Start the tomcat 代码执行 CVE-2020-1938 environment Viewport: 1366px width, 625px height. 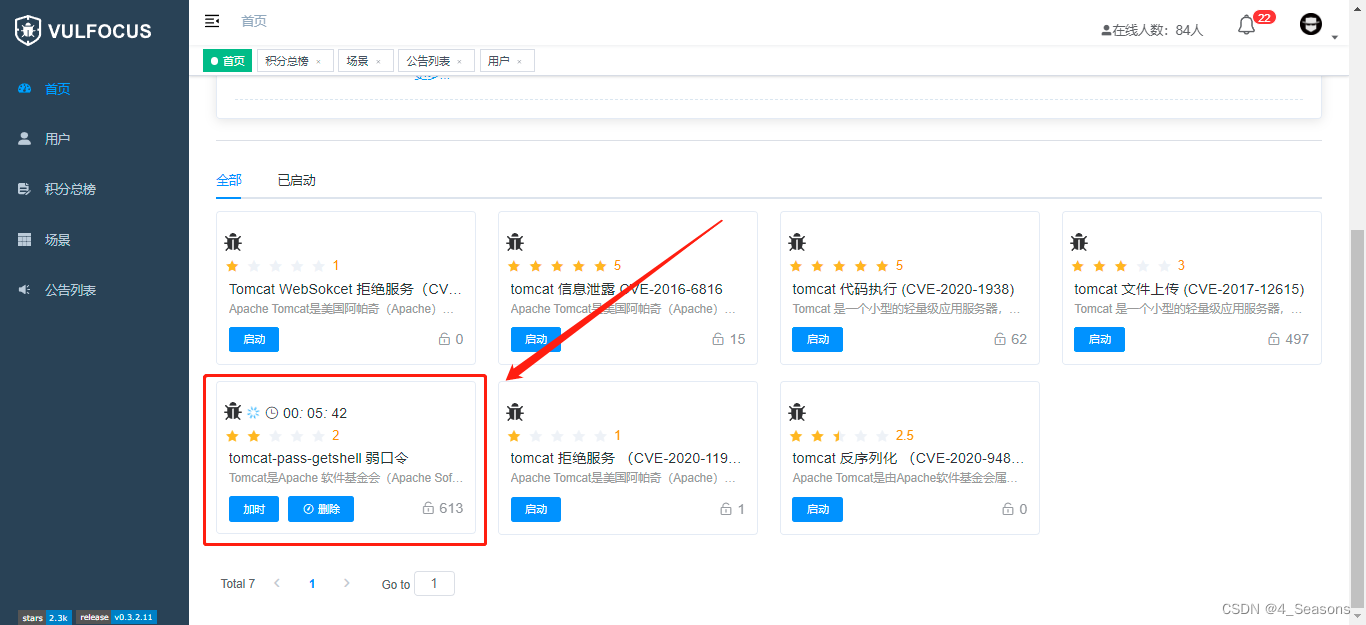pyautogui.click(x=818, y=339)
